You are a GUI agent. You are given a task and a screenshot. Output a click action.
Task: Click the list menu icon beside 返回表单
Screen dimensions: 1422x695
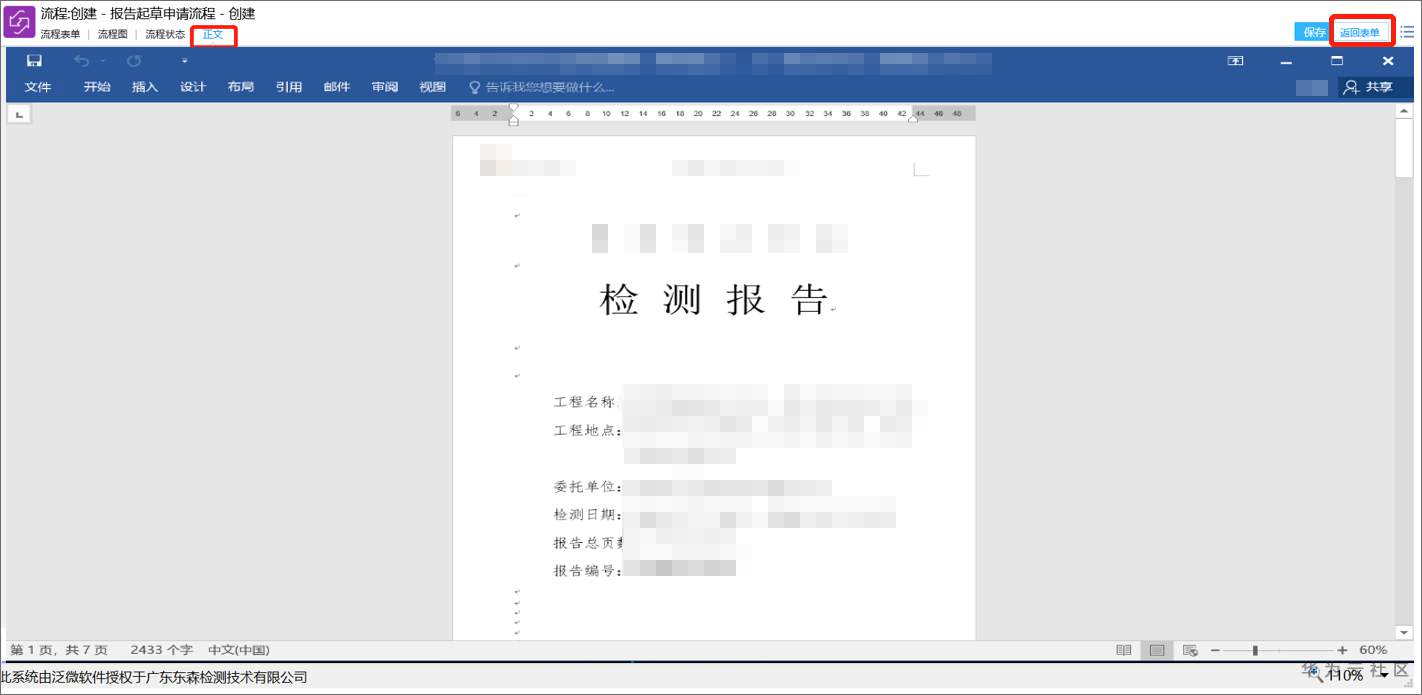click(1407, 32)
